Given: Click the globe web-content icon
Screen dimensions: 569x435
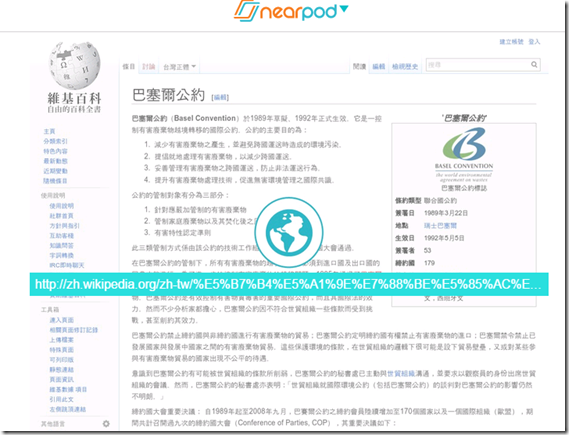Looking at the screenshot, I should [x=289, y=232].
